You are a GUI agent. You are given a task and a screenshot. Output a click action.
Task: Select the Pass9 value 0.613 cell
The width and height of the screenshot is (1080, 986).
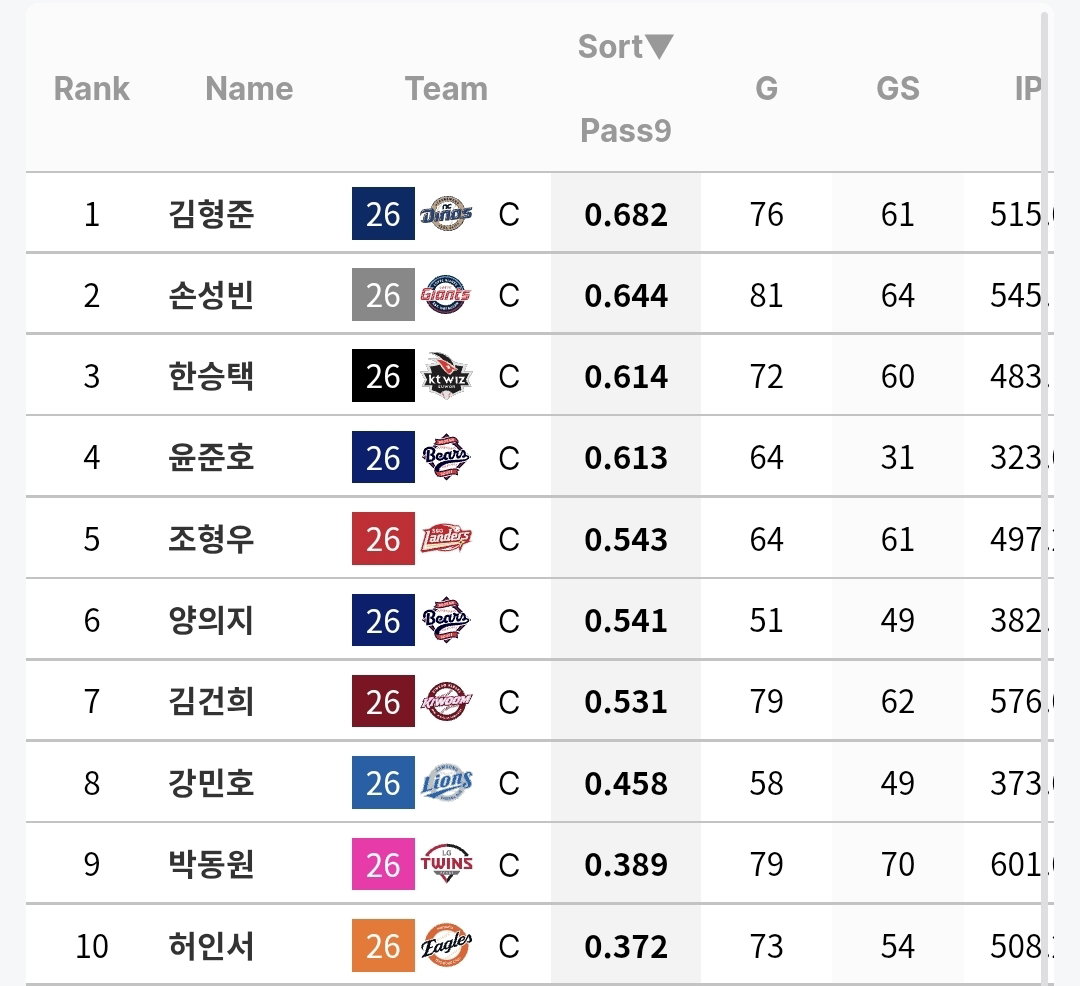pos(625,457)
